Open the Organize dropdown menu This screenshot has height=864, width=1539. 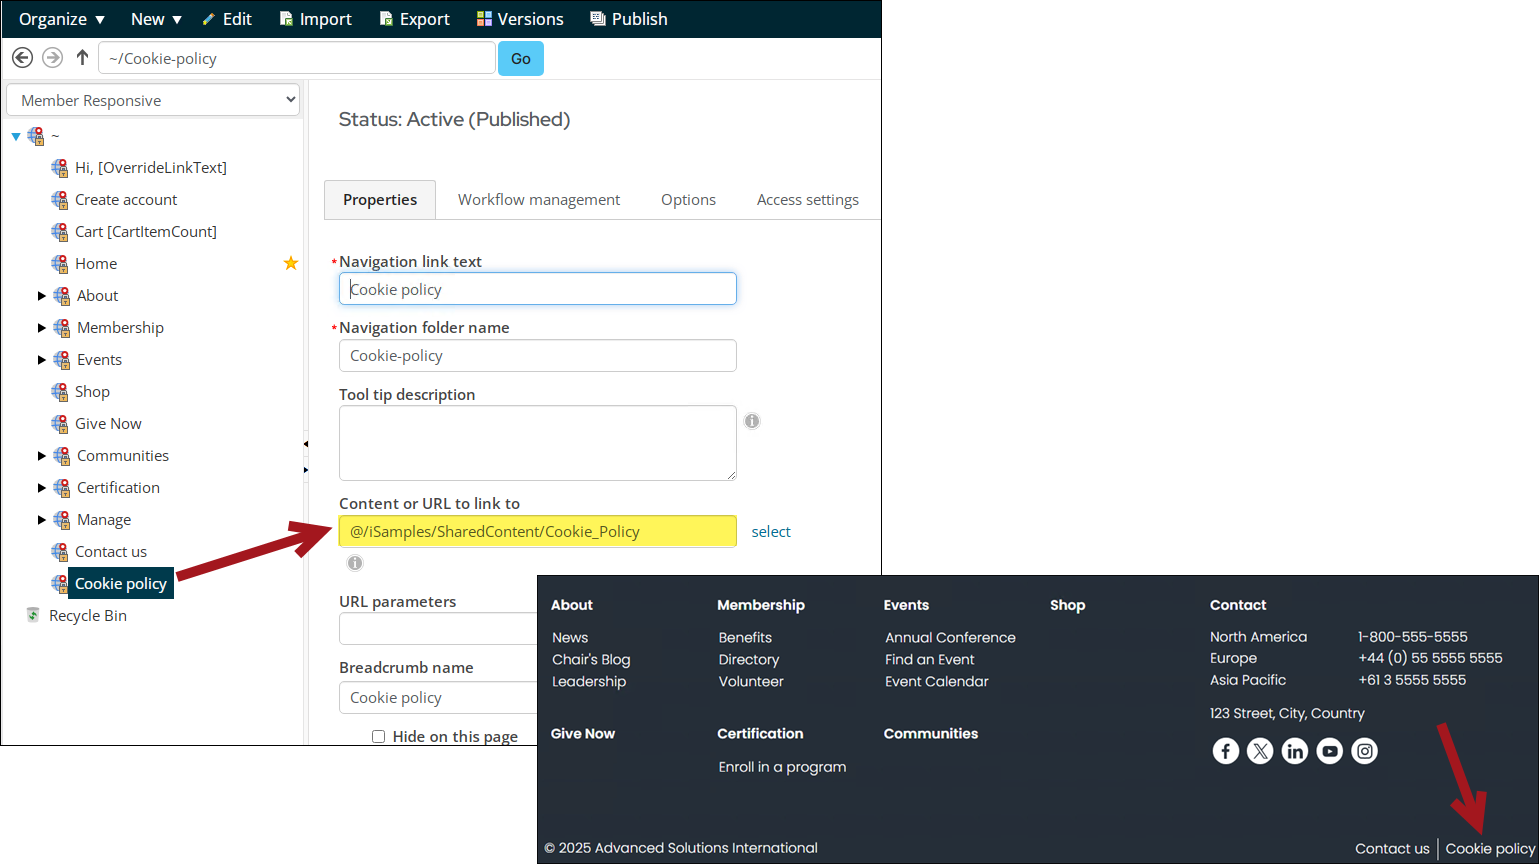tap(62, 19)
